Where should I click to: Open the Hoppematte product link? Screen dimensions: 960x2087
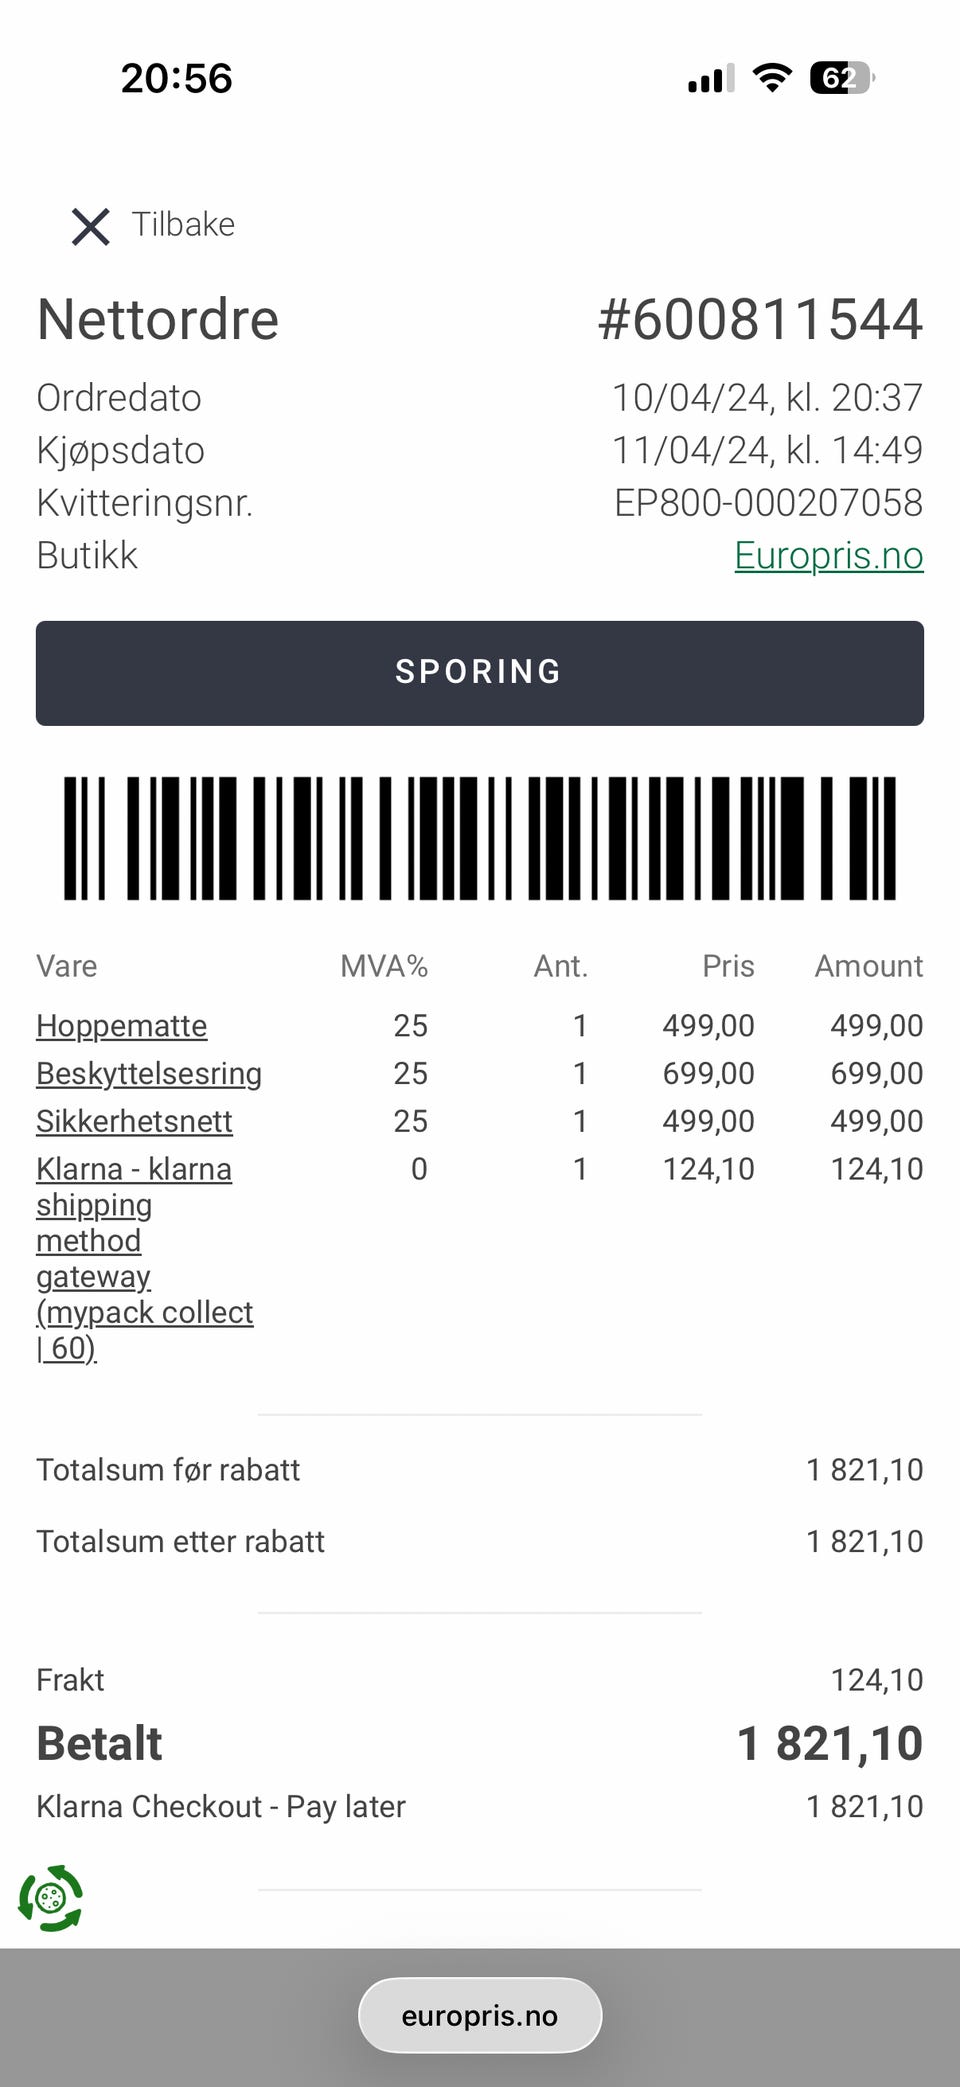click(x=122, y=1025)
